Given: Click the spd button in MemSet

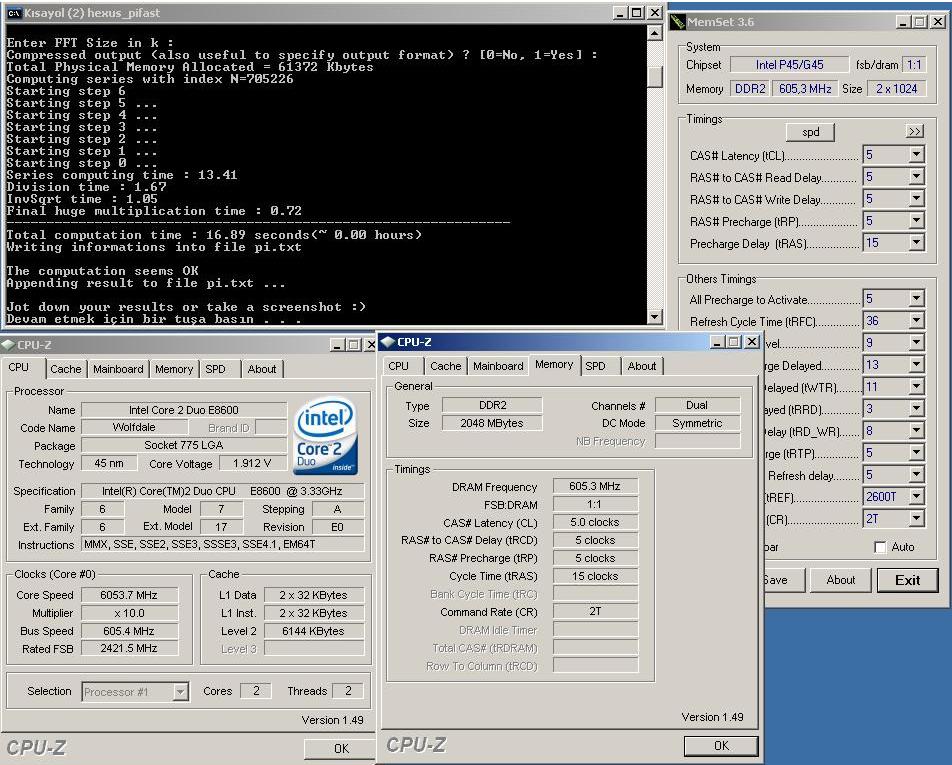Looking at the screenshot, I should coord(810,132).
